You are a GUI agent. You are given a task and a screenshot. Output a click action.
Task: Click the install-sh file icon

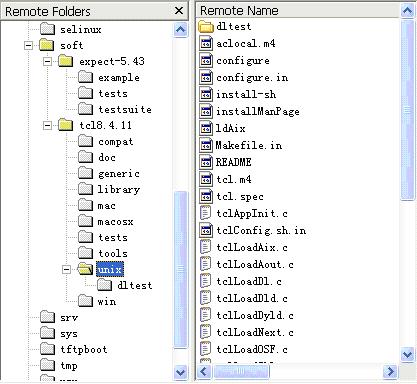[x=206, y=94]
